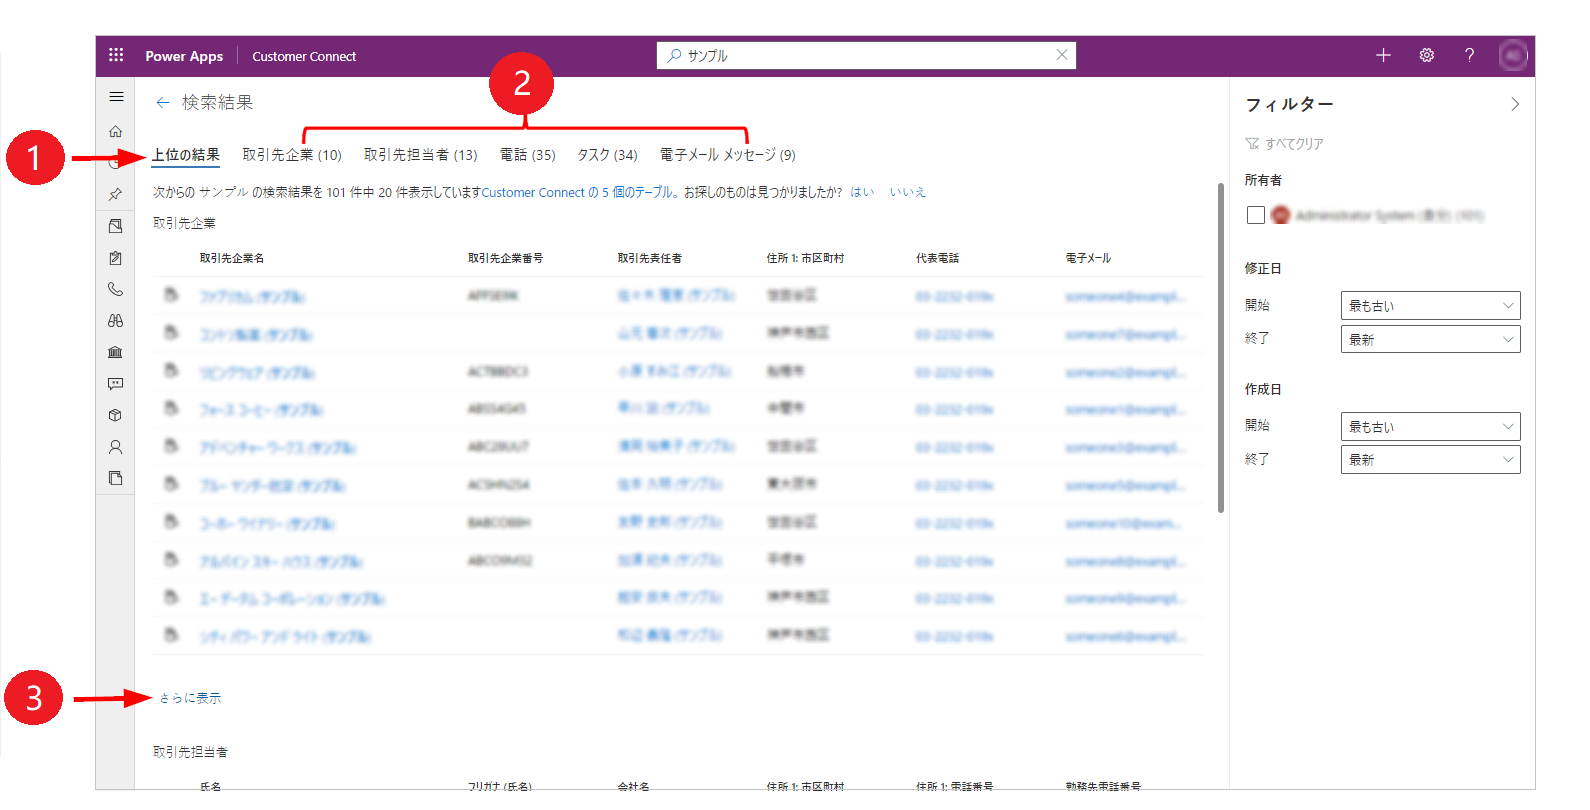Click the 取引先担当者 section heading
The image size is (1590, 810).
[190, 752]
